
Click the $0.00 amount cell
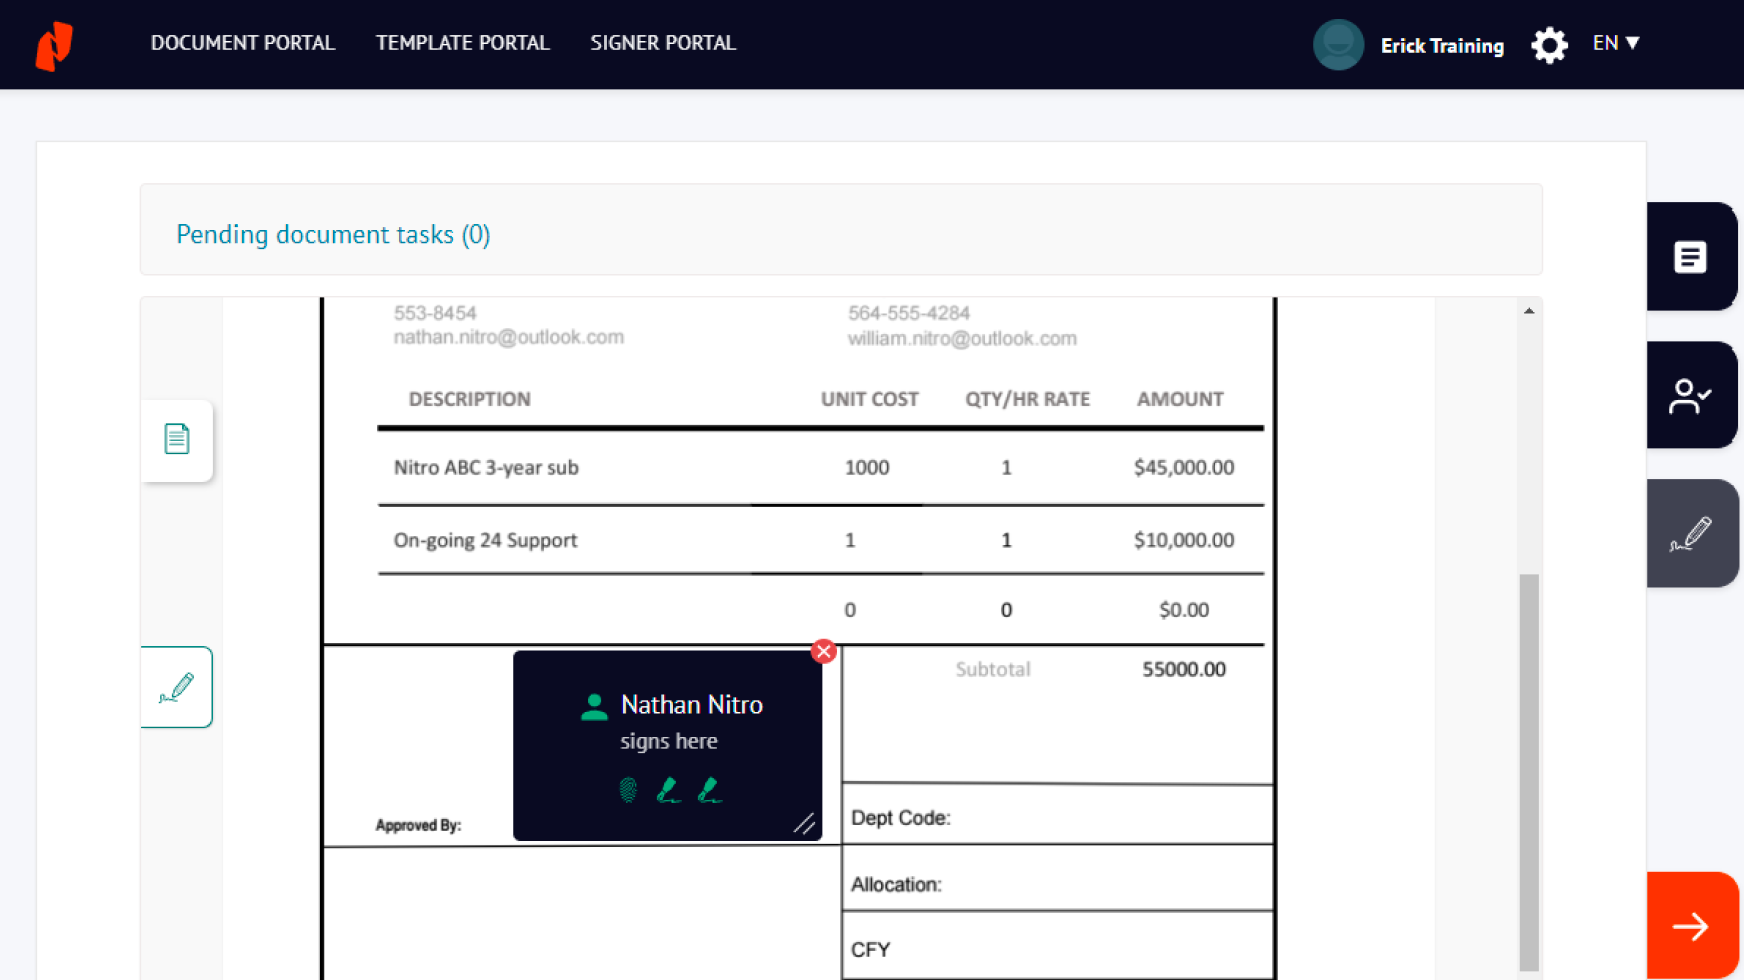tap(1184, 610)
